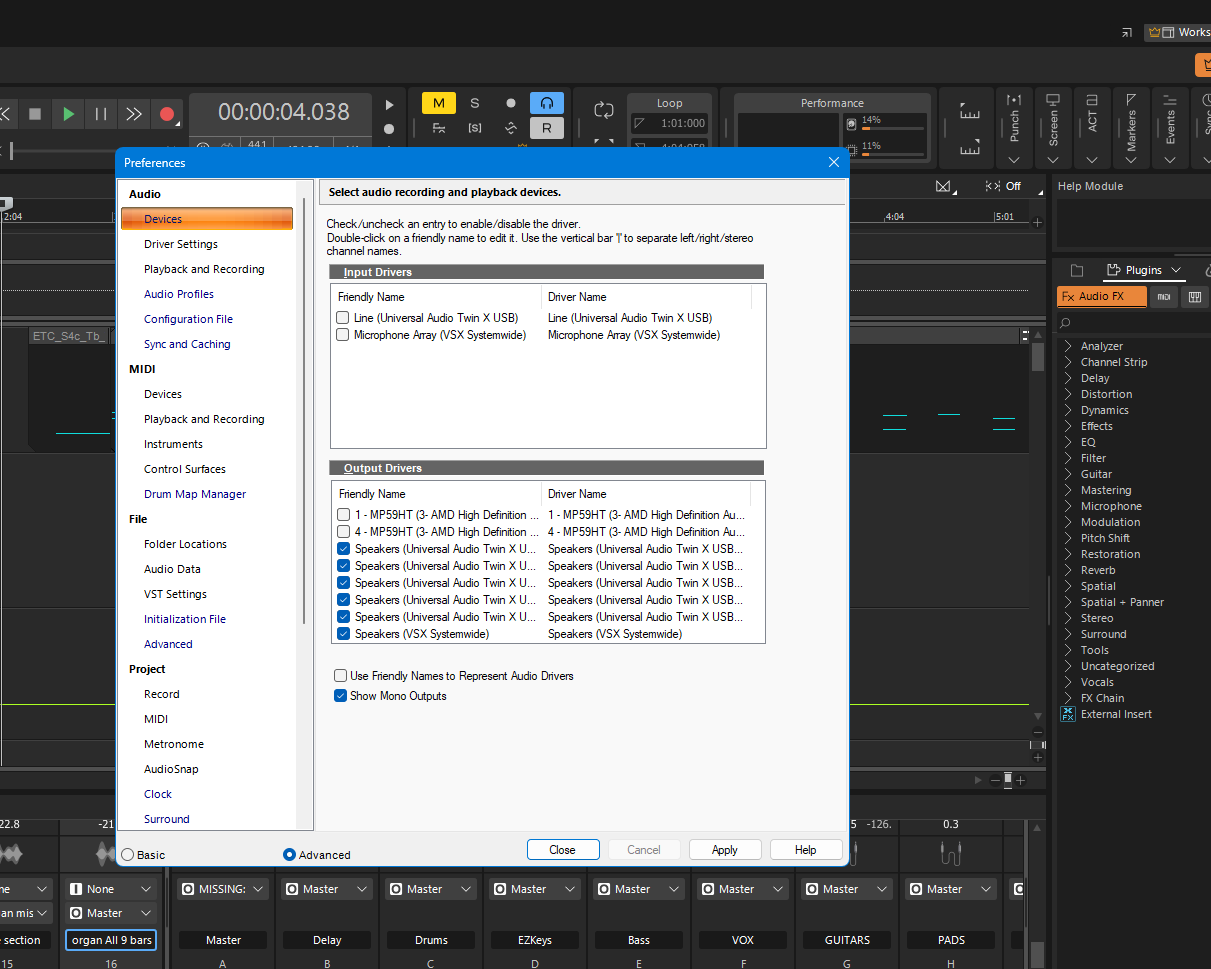Toggle the Loop on/off arrows icon
The width and height of the screenshot is (1211, 969).
pyautogui.click(x=603, y=110)
